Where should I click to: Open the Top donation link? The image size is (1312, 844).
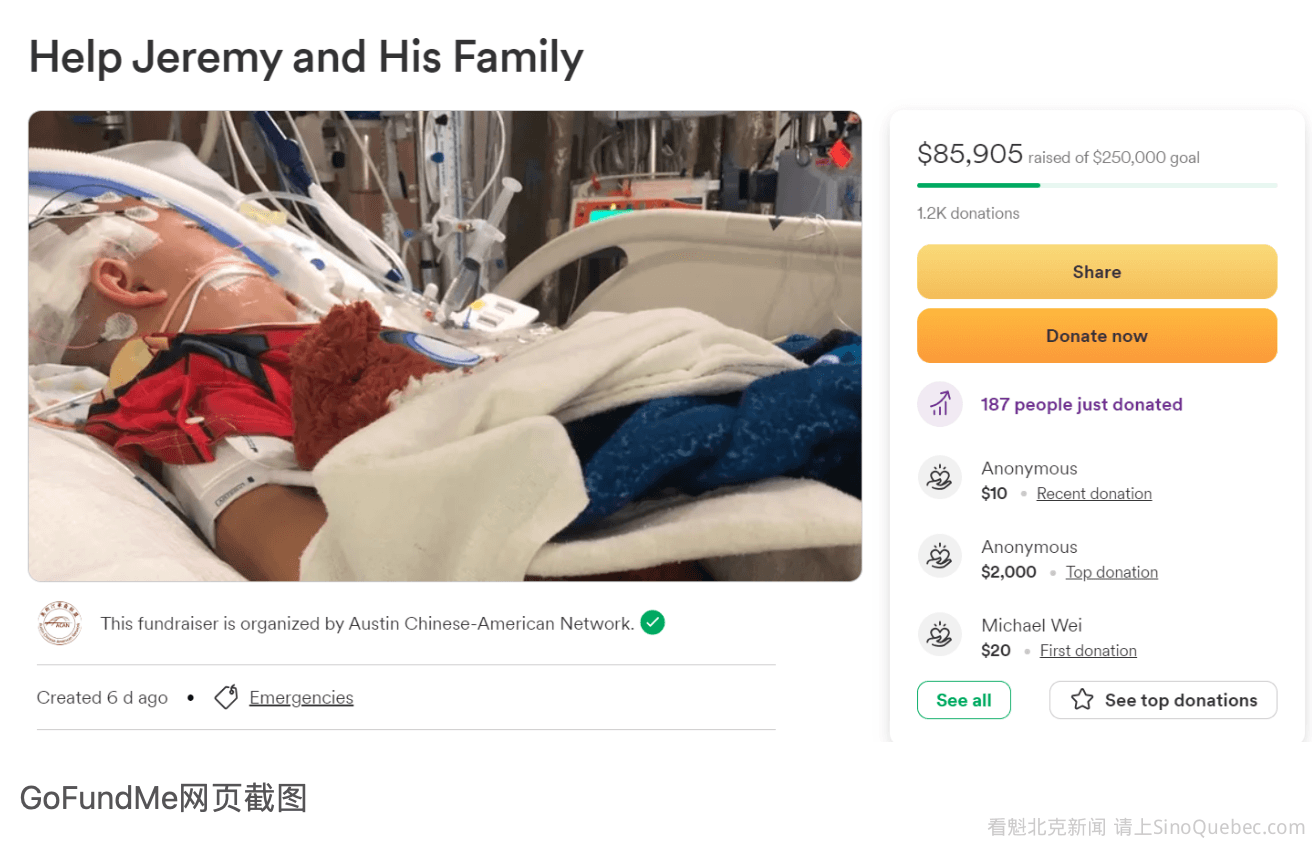(1111, 572)
